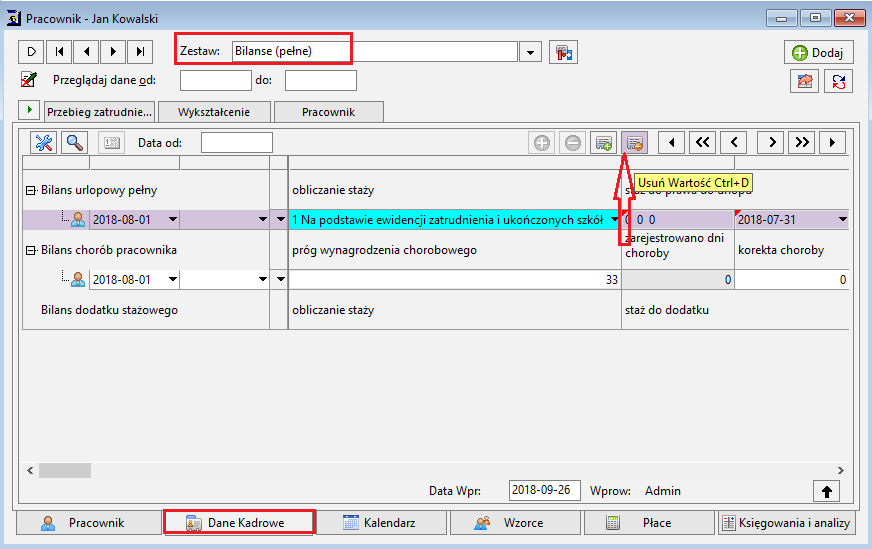Open the Dane Kadrowe bottom tab

pyautogui.click(x=240, y=523)
